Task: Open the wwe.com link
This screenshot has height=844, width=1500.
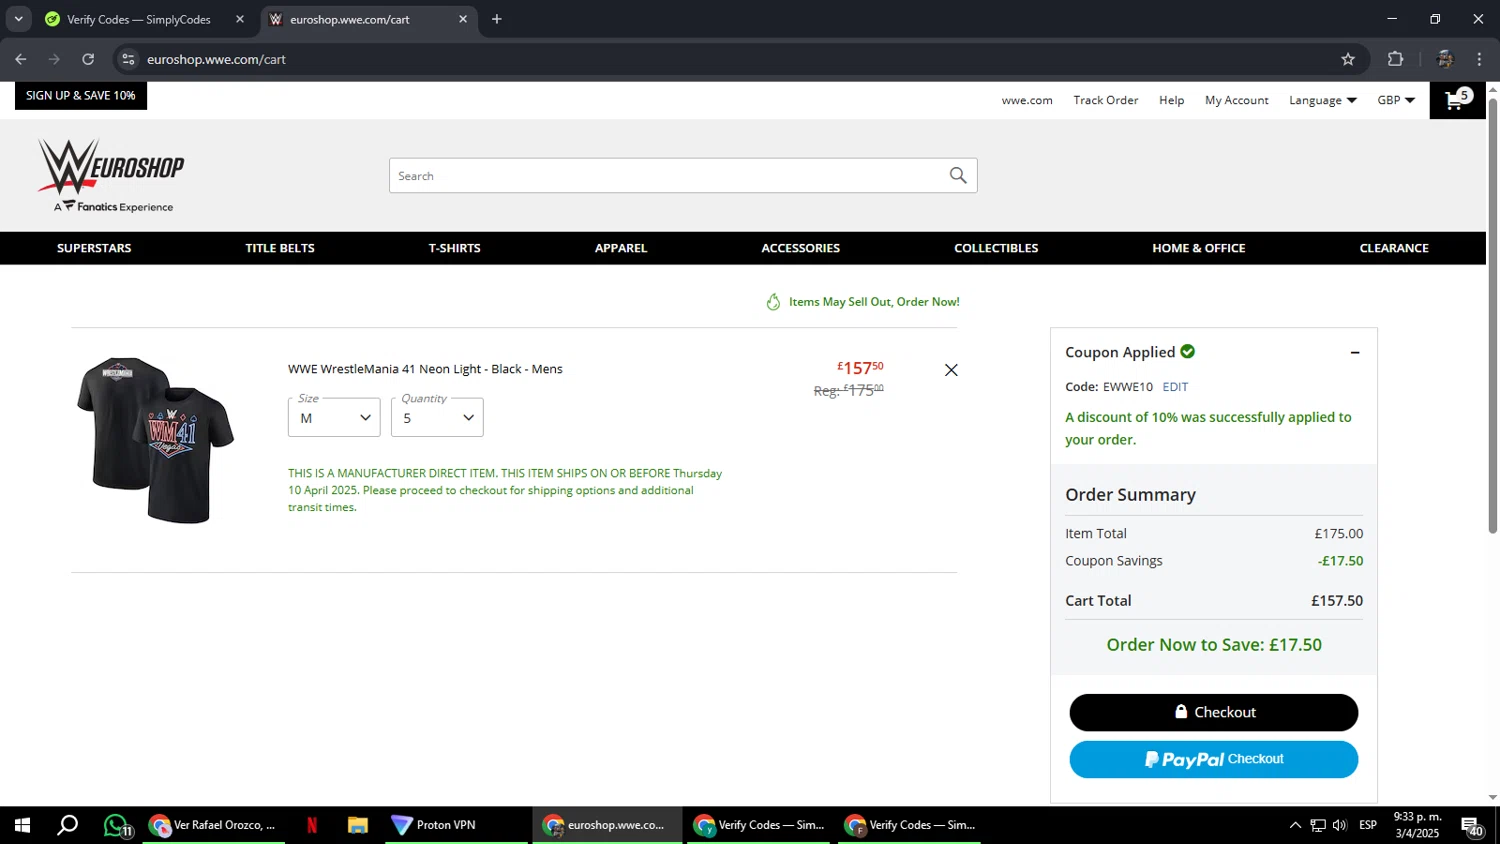Action: (1027, 100)
